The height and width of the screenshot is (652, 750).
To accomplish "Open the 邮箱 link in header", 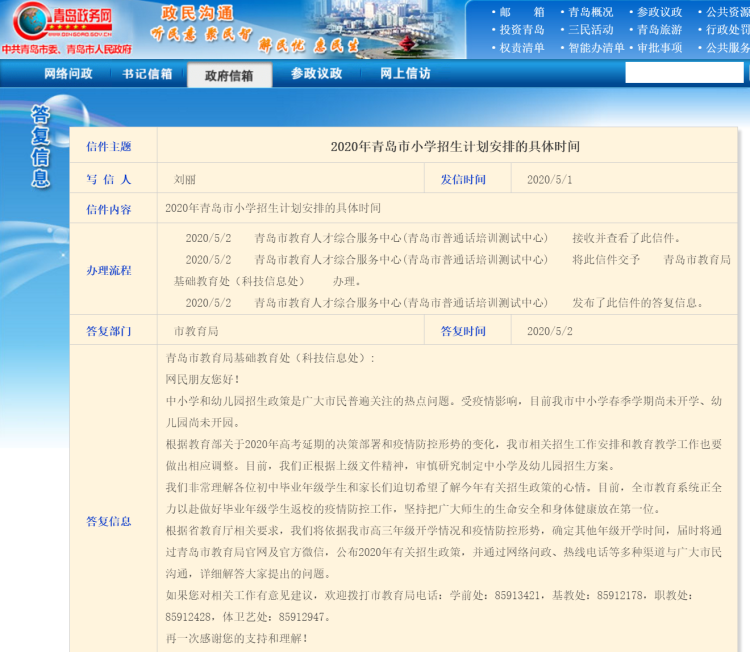I will click(522, 12).
